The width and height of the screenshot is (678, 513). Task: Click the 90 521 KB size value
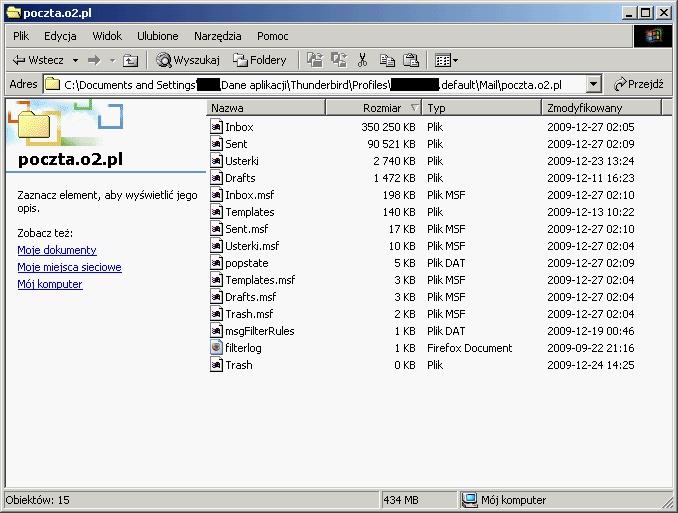pos(391,144)
